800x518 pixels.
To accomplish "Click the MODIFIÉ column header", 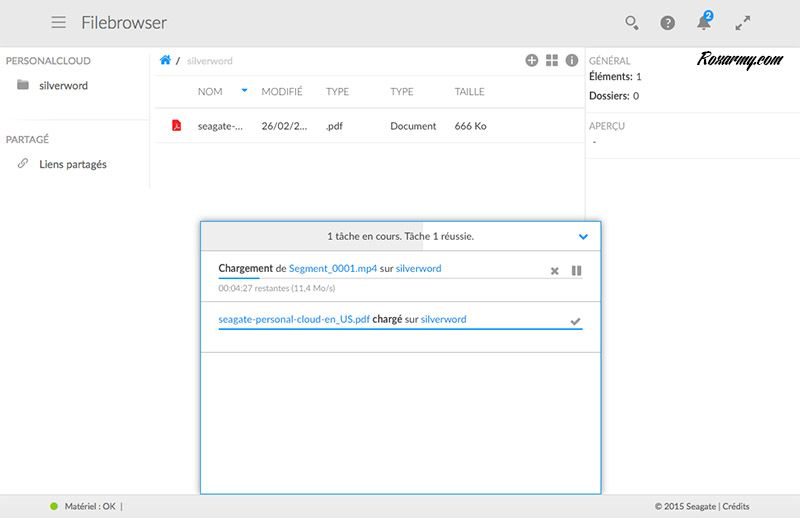I will pos(282,92).
